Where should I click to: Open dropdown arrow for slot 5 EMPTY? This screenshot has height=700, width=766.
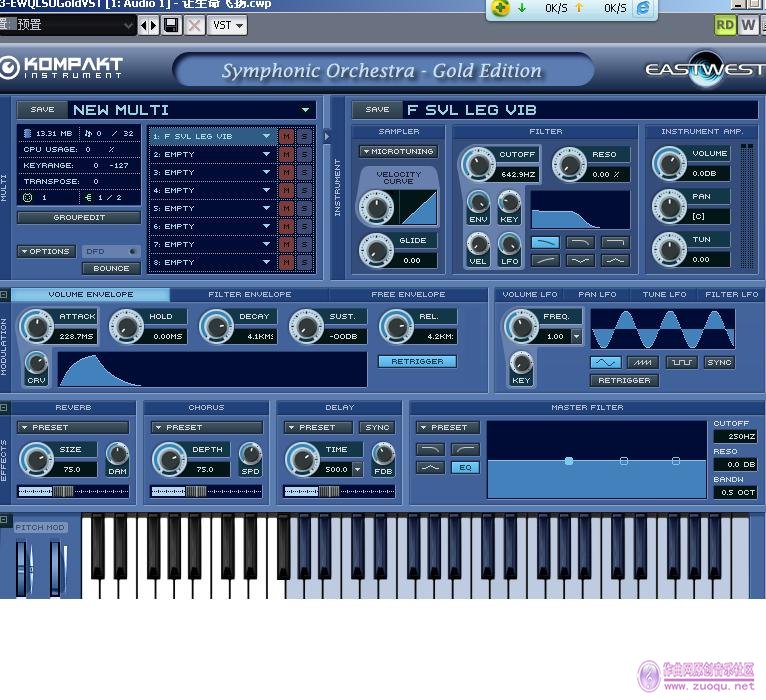pyautogui.click(x=266, y=209)
